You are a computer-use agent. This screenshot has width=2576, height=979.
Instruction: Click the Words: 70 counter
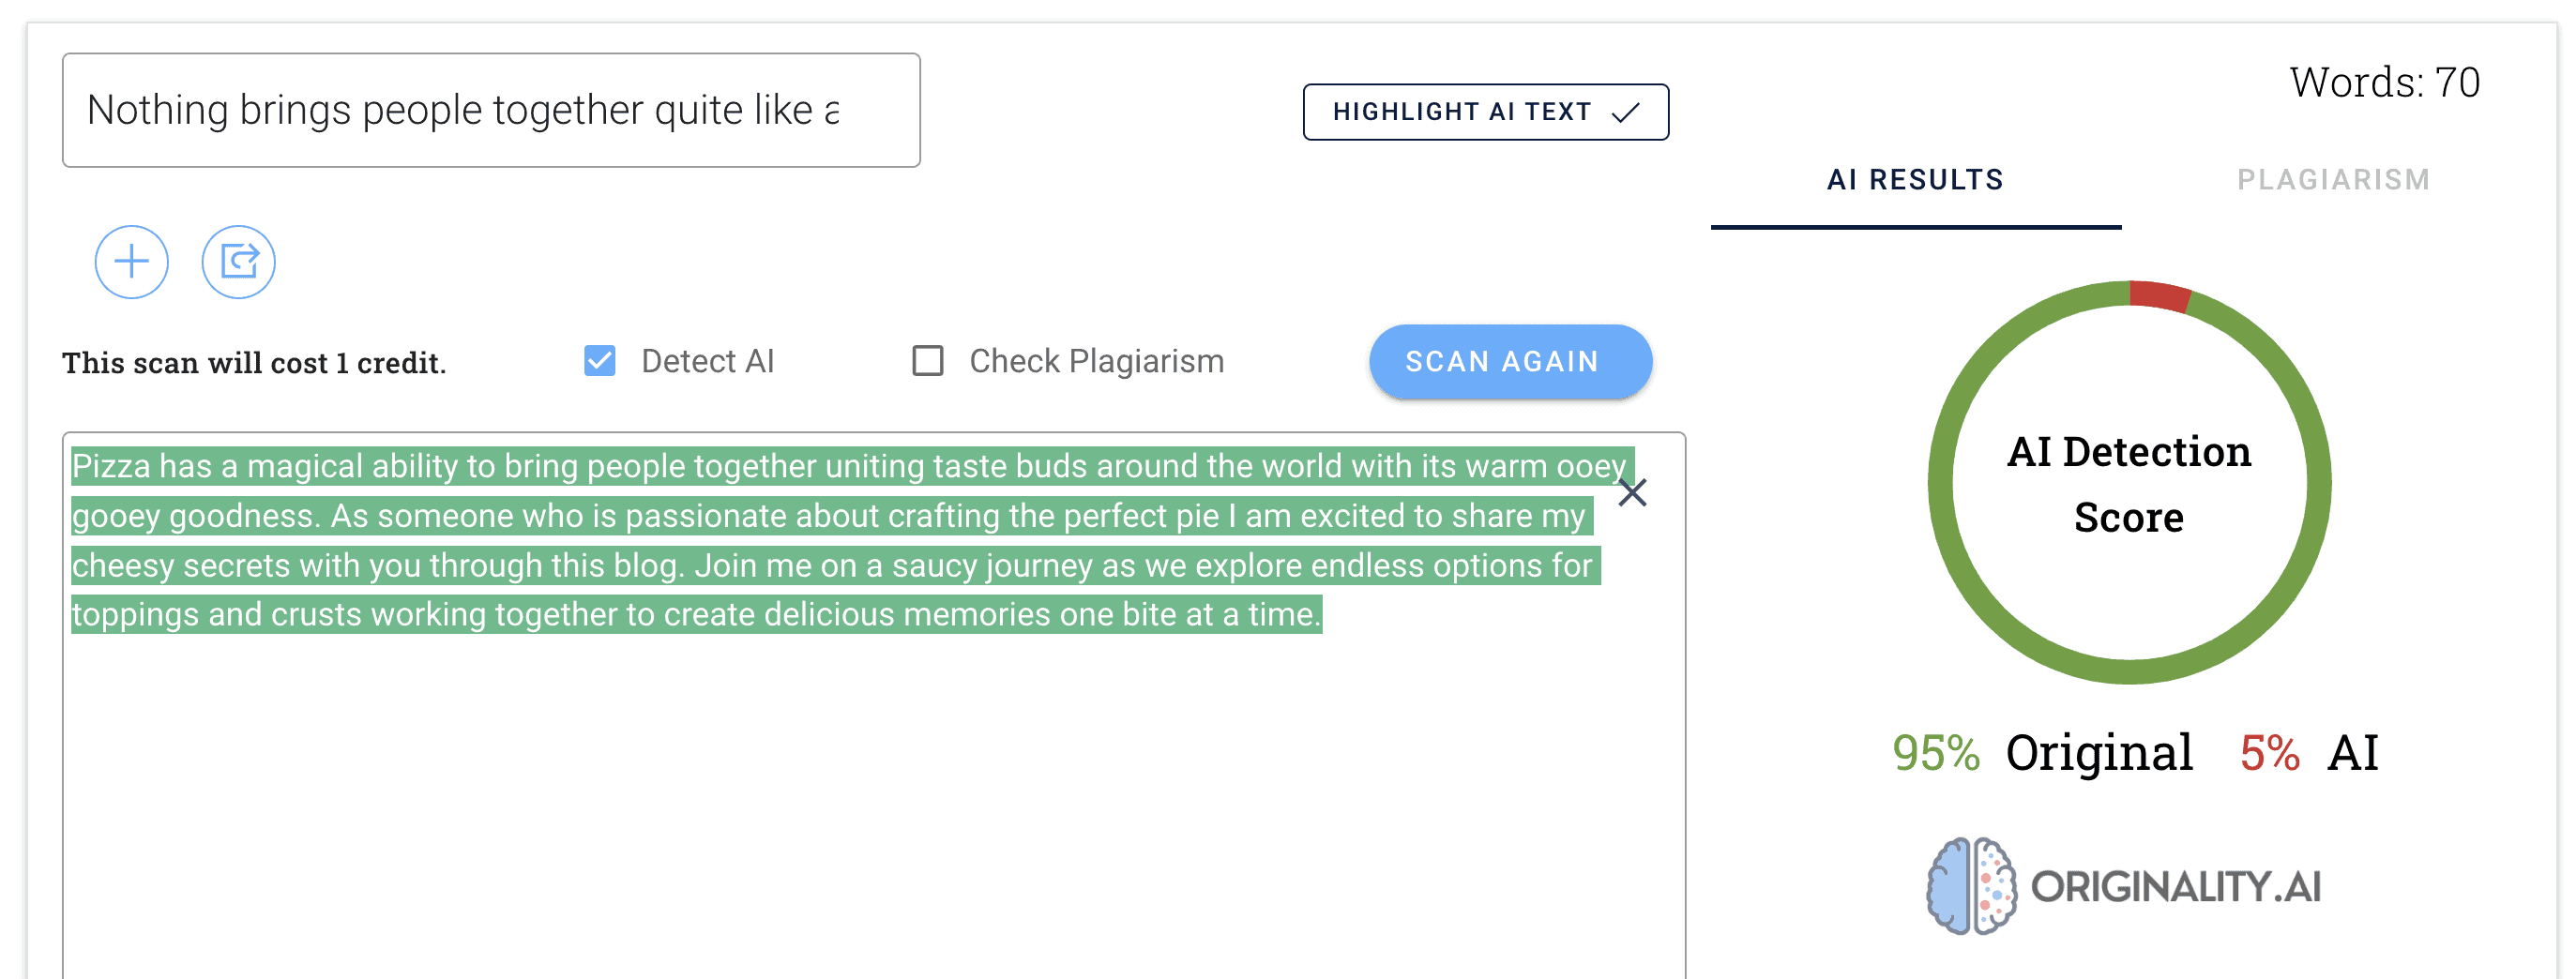(2384, 82)
